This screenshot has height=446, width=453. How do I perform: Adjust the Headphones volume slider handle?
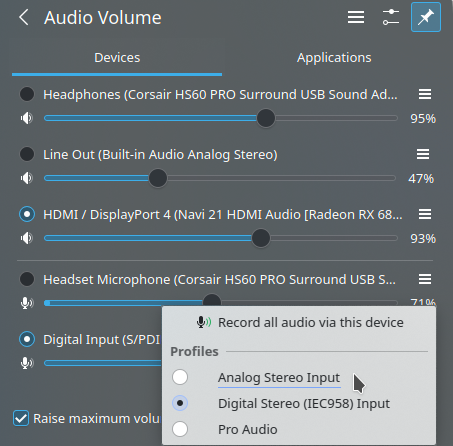(266, 118)
